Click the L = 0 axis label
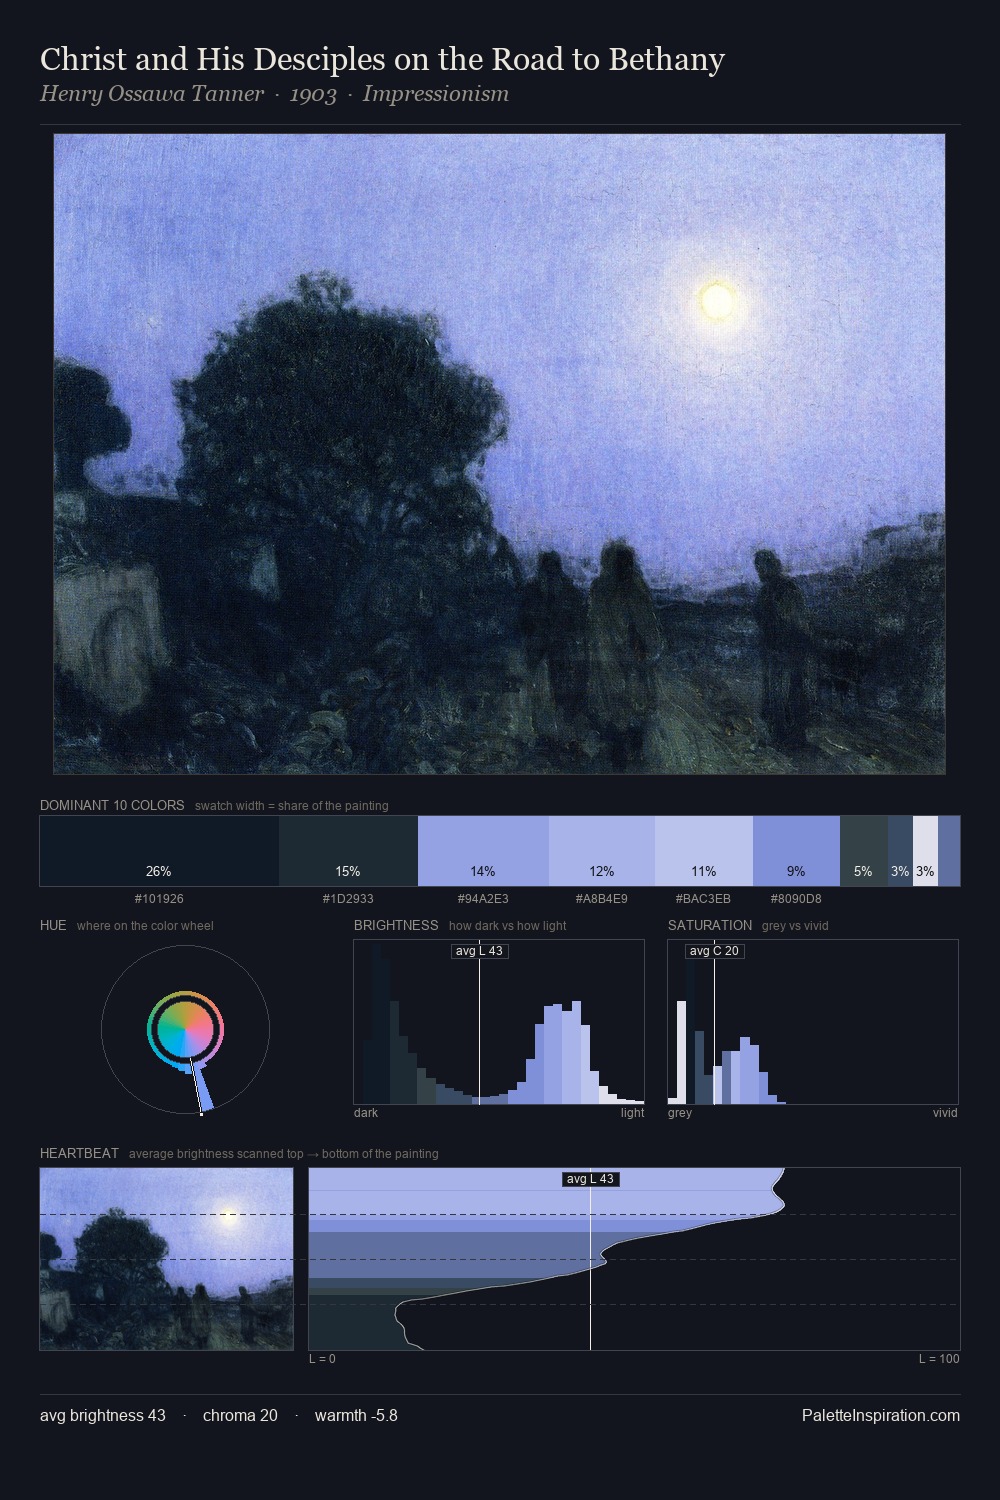1000x1500 pixels. click(322, 1359)
